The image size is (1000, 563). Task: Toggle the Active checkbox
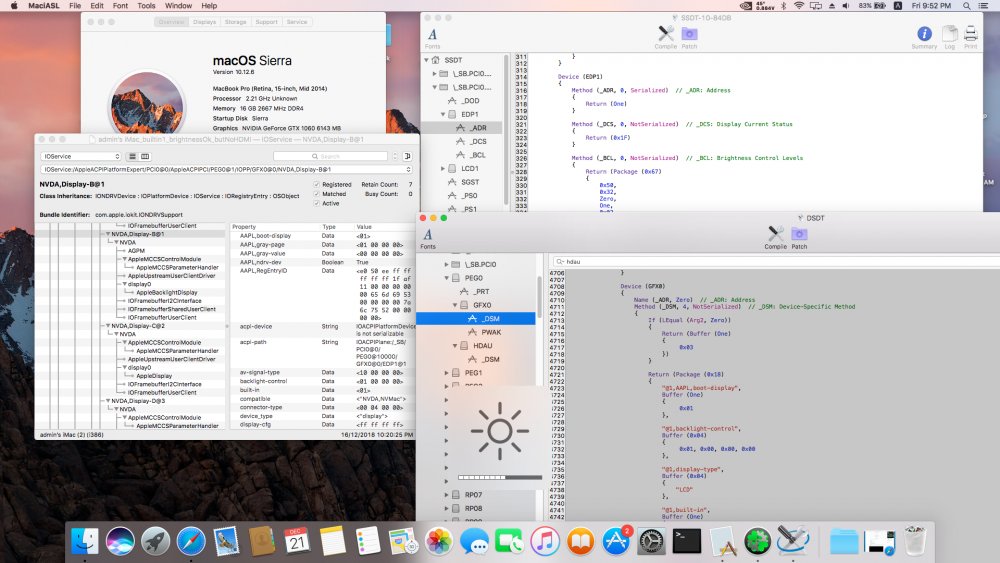pos(316,203)
